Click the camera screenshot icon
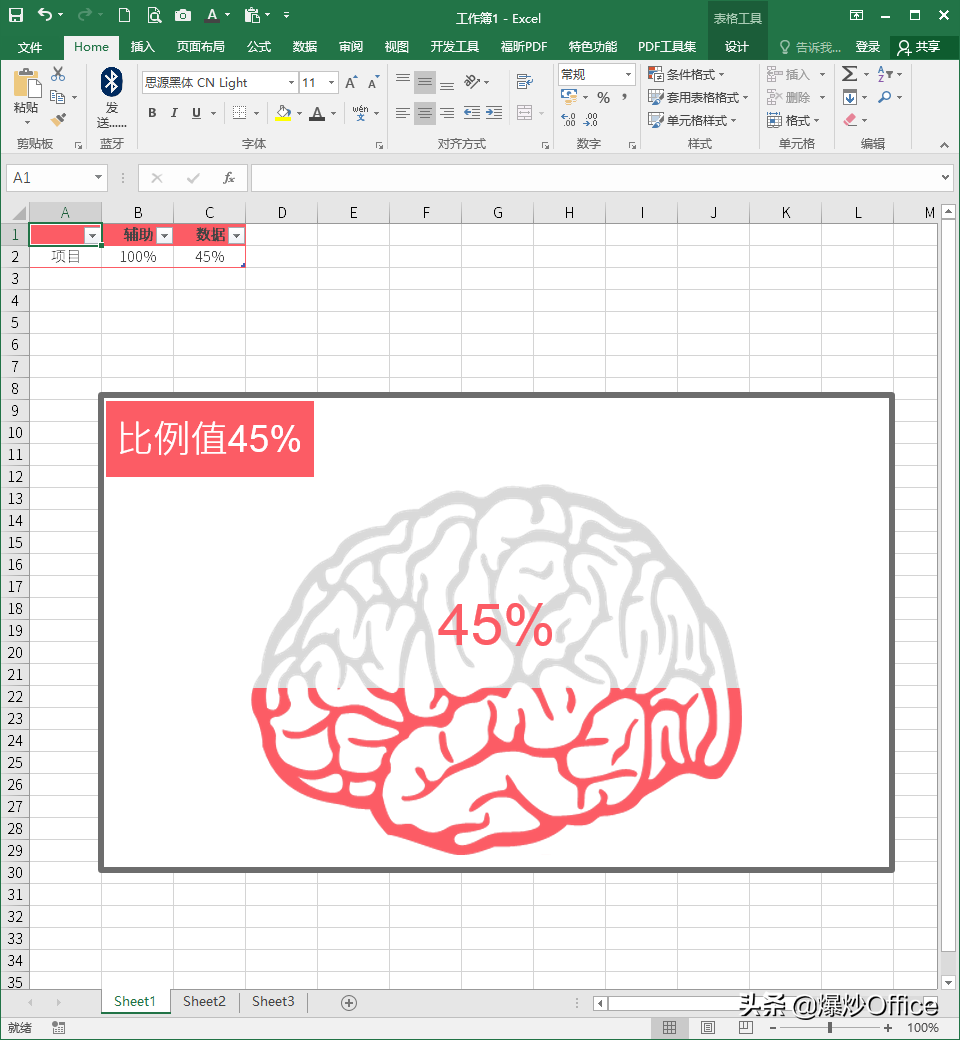Viewport: 960px width, 1040px height. (x=183, y=15)
